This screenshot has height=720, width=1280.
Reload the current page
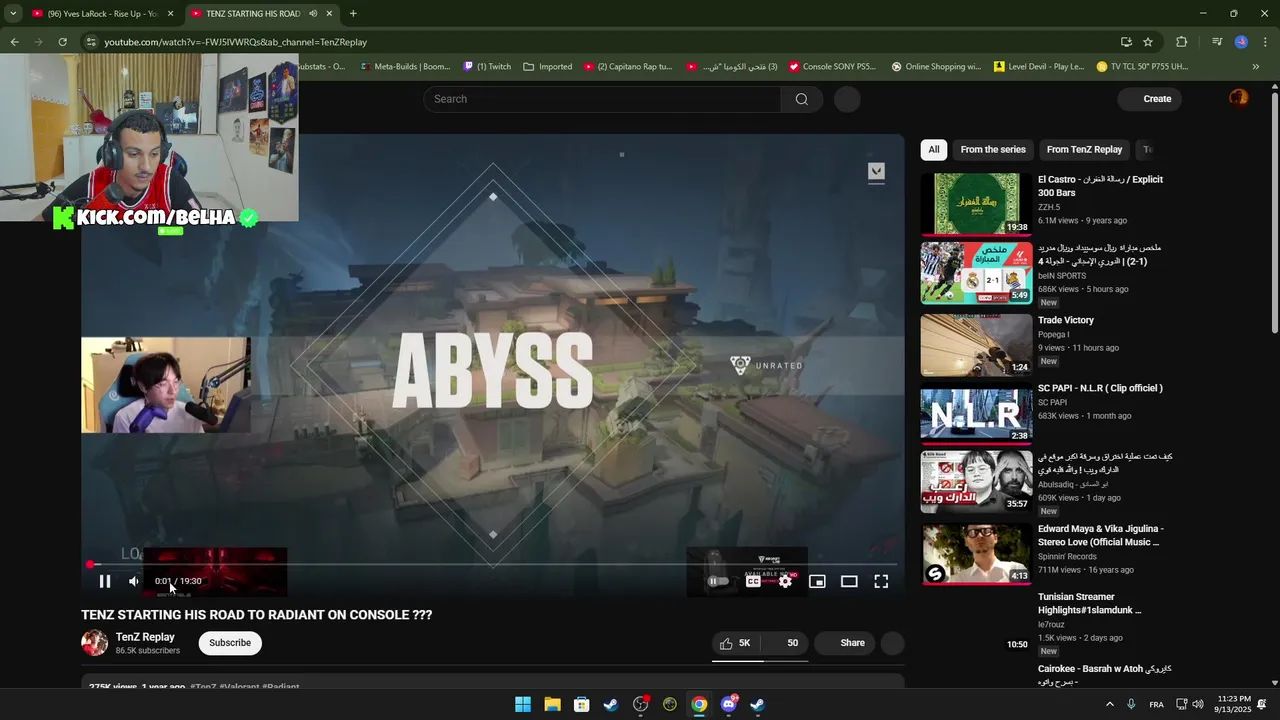[x=62, y=42]
